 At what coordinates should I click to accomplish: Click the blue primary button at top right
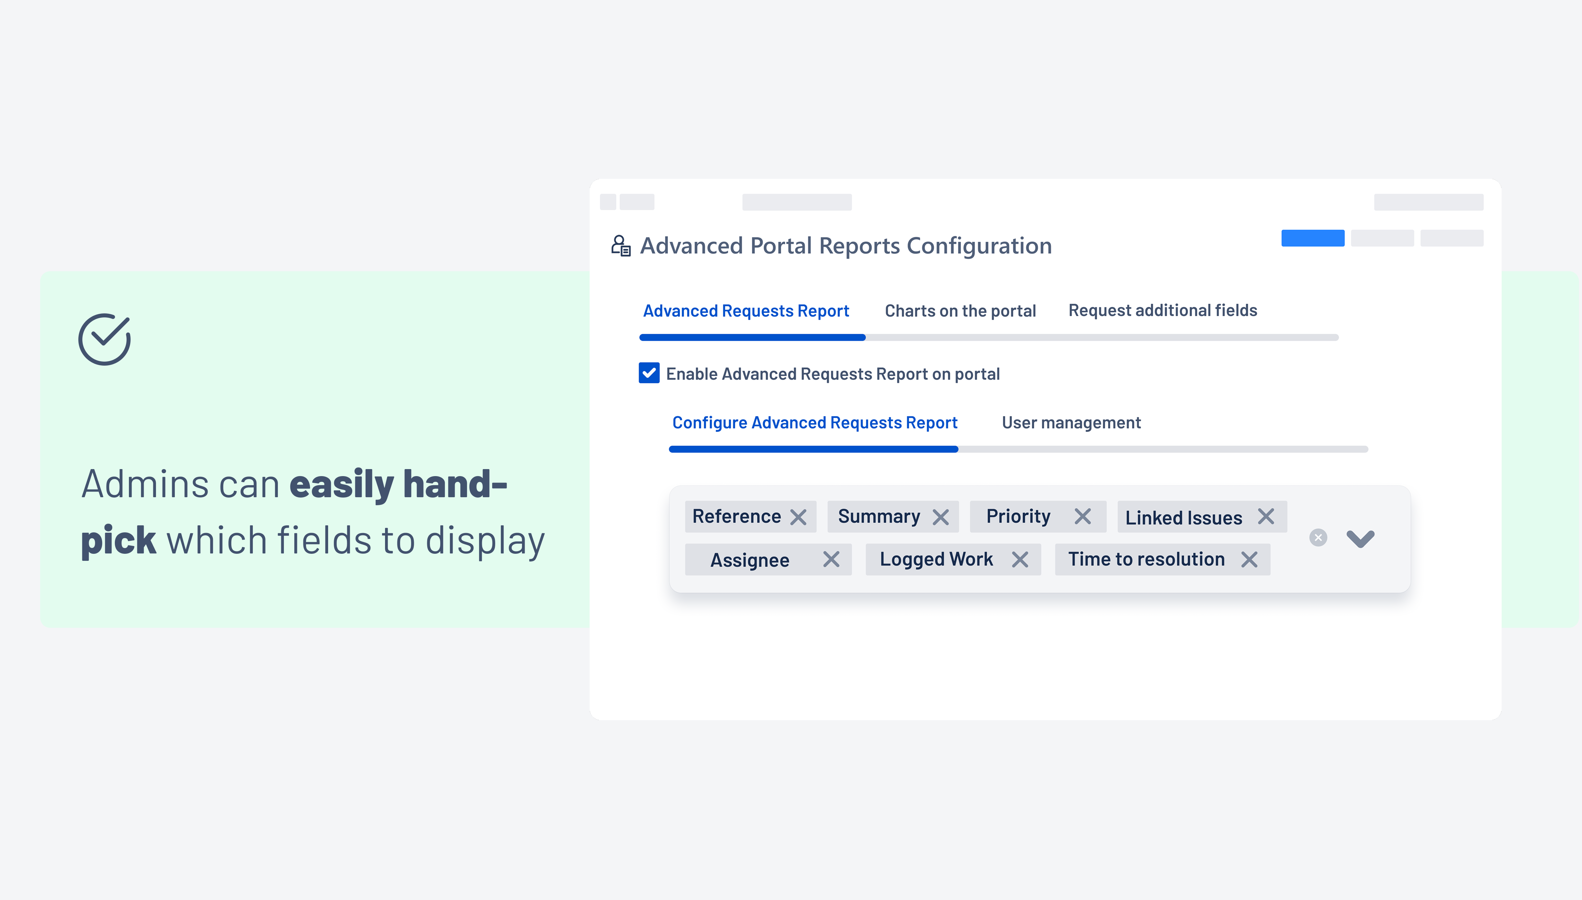click(x=1312, y=238)
